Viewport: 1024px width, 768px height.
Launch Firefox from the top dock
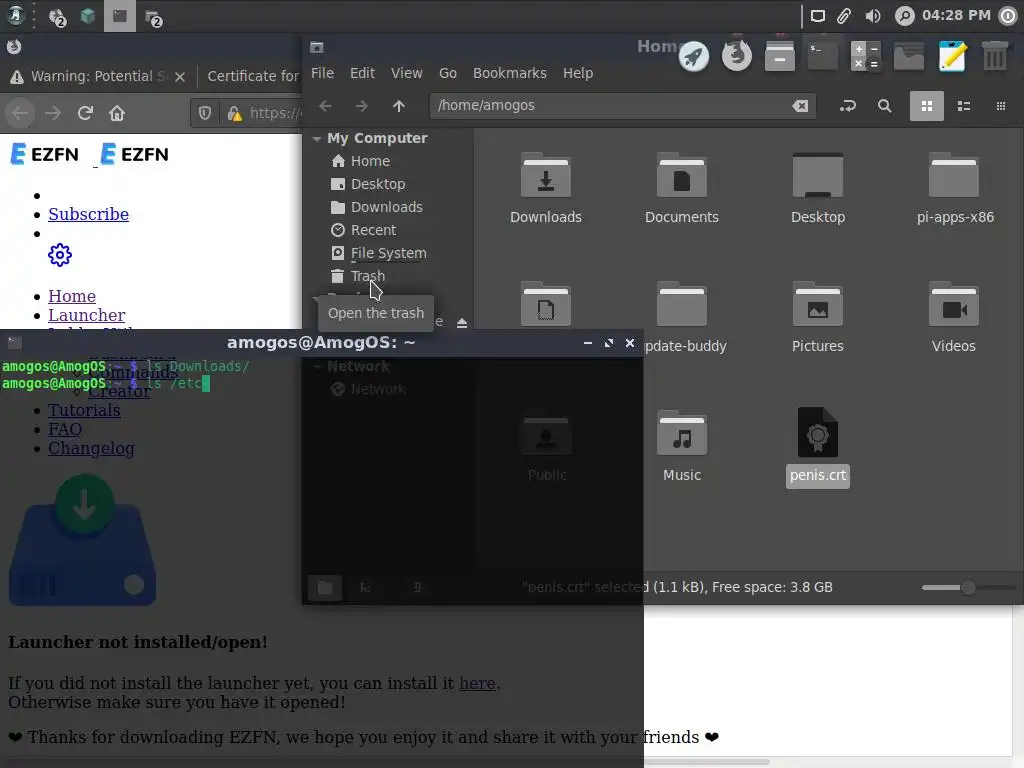coord(737,56)
